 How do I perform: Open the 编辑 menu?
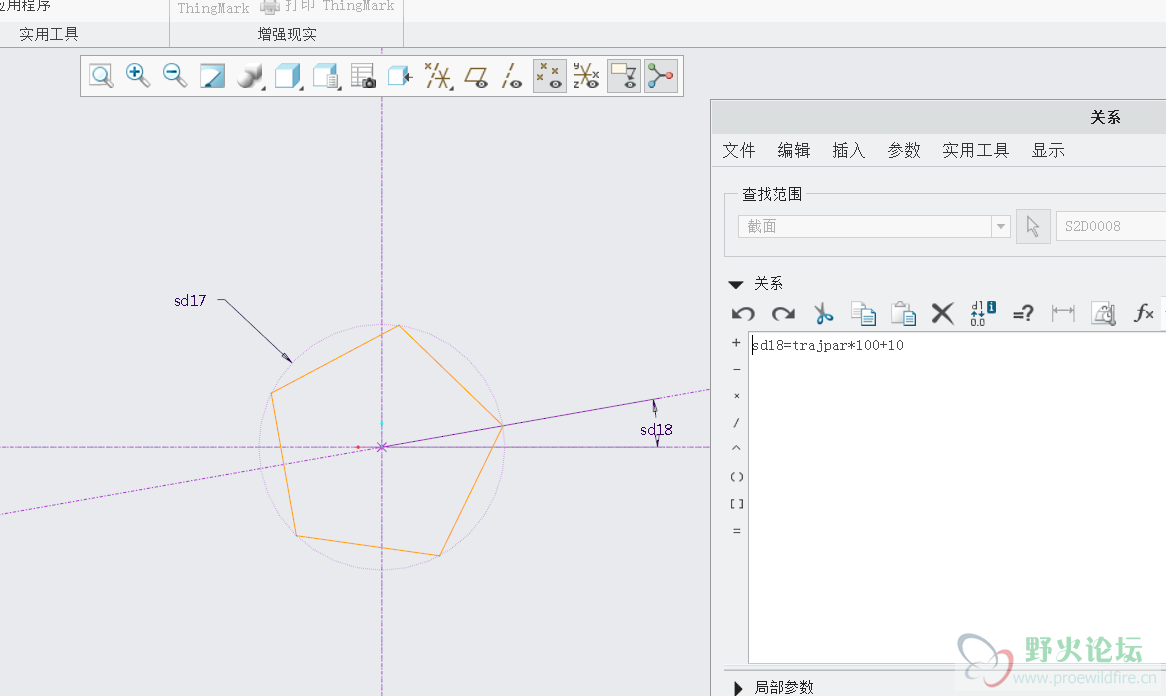click(793, 150)
